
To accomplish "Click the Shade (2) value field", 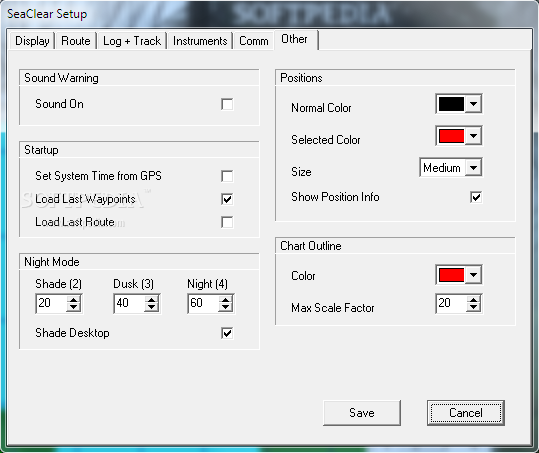I will click(x=52, y=303).
